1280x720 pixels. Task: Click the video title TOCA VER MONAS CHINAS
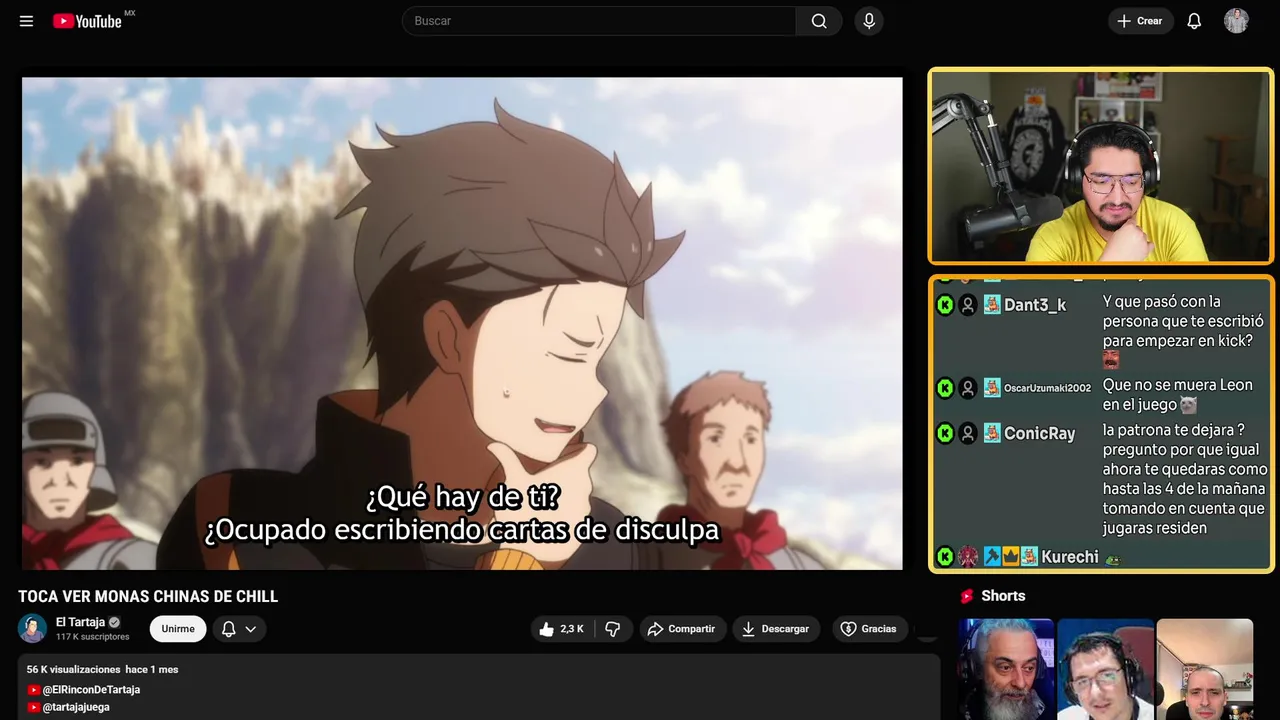pyautogui.click(x=148, y=596)
